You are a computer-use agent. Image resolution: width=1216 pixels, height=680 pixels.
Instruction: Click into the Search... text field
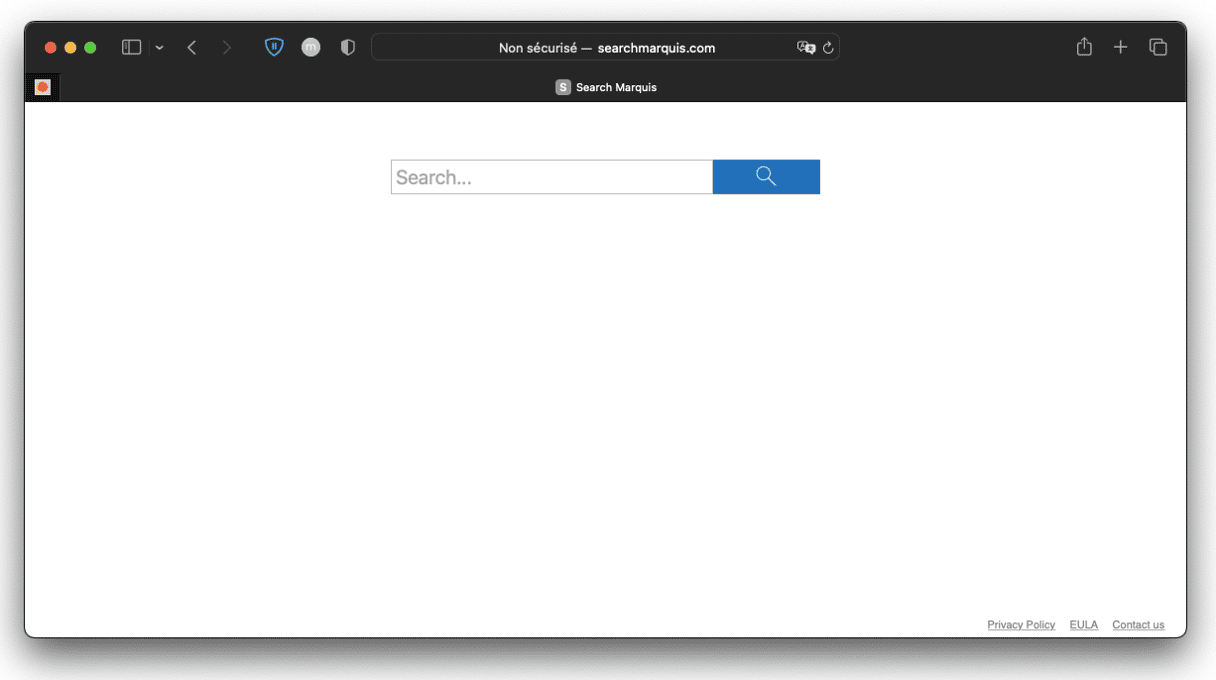click(x=551, y=177)
